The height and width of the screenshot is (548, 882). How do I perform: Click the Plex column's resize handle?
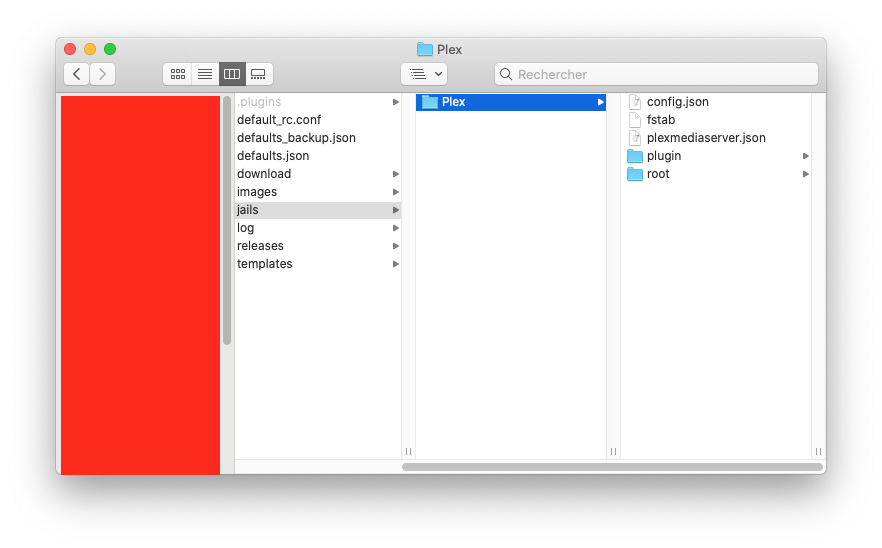[613, 451]
